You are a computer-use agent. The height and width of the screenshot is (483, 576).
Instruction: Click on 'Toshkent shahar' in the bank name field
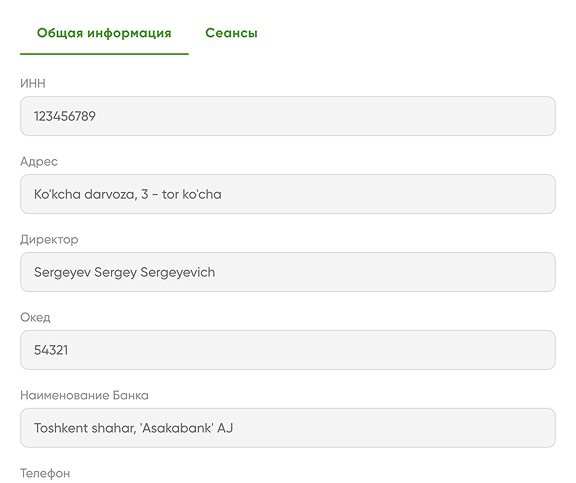pyautogui.click(x=85, y=428)
